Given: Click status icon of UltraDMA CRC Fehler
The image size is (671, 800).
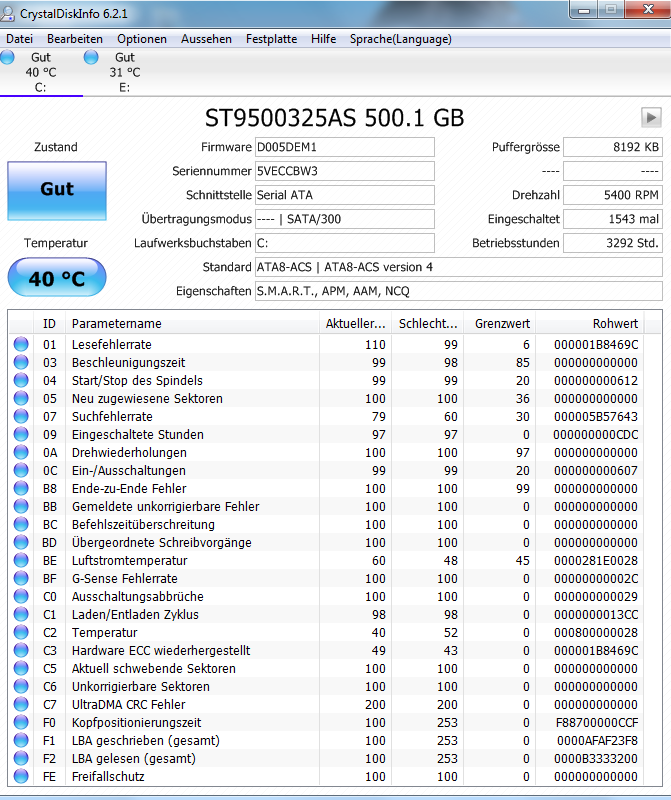Looking at the screenshot, I should pyautogui.click(x=21, y=705).
